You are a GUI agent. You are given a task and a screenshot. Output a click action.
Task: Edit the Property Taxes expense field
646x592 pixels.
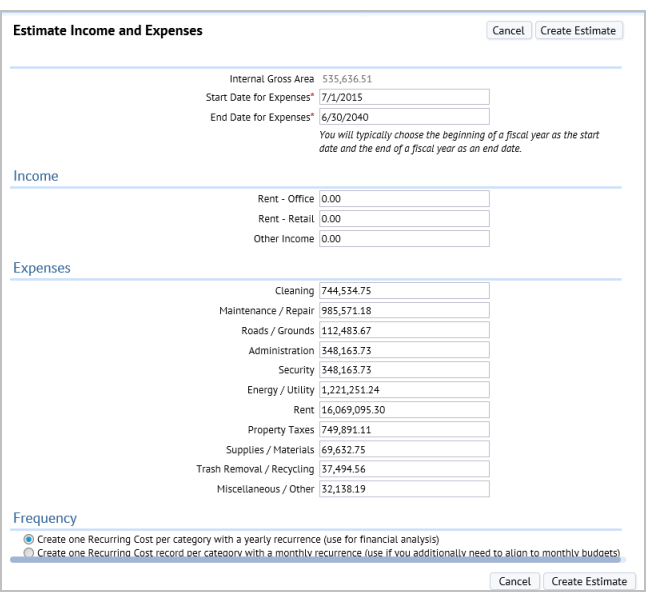click(403, 429)
